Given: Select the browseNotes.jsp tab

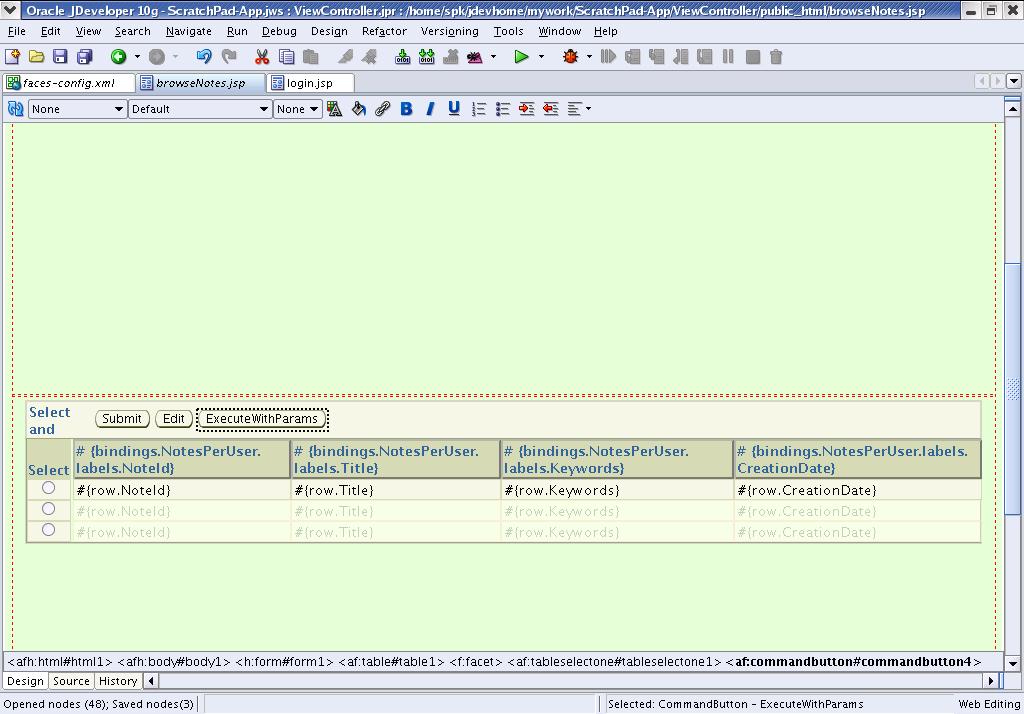Looking at the screenshot, I should click(200, 83).
